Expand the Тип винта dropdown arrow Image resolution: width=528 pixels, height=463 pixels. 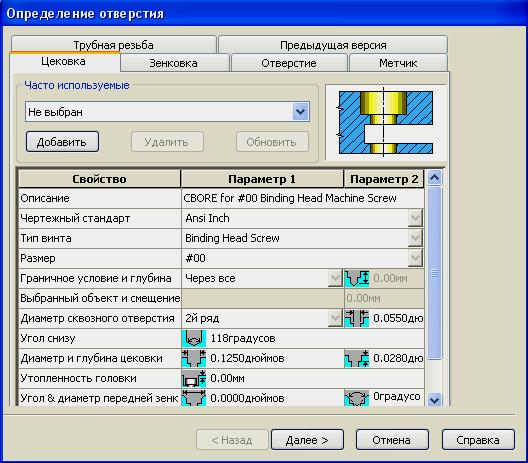tap(415, 238)
